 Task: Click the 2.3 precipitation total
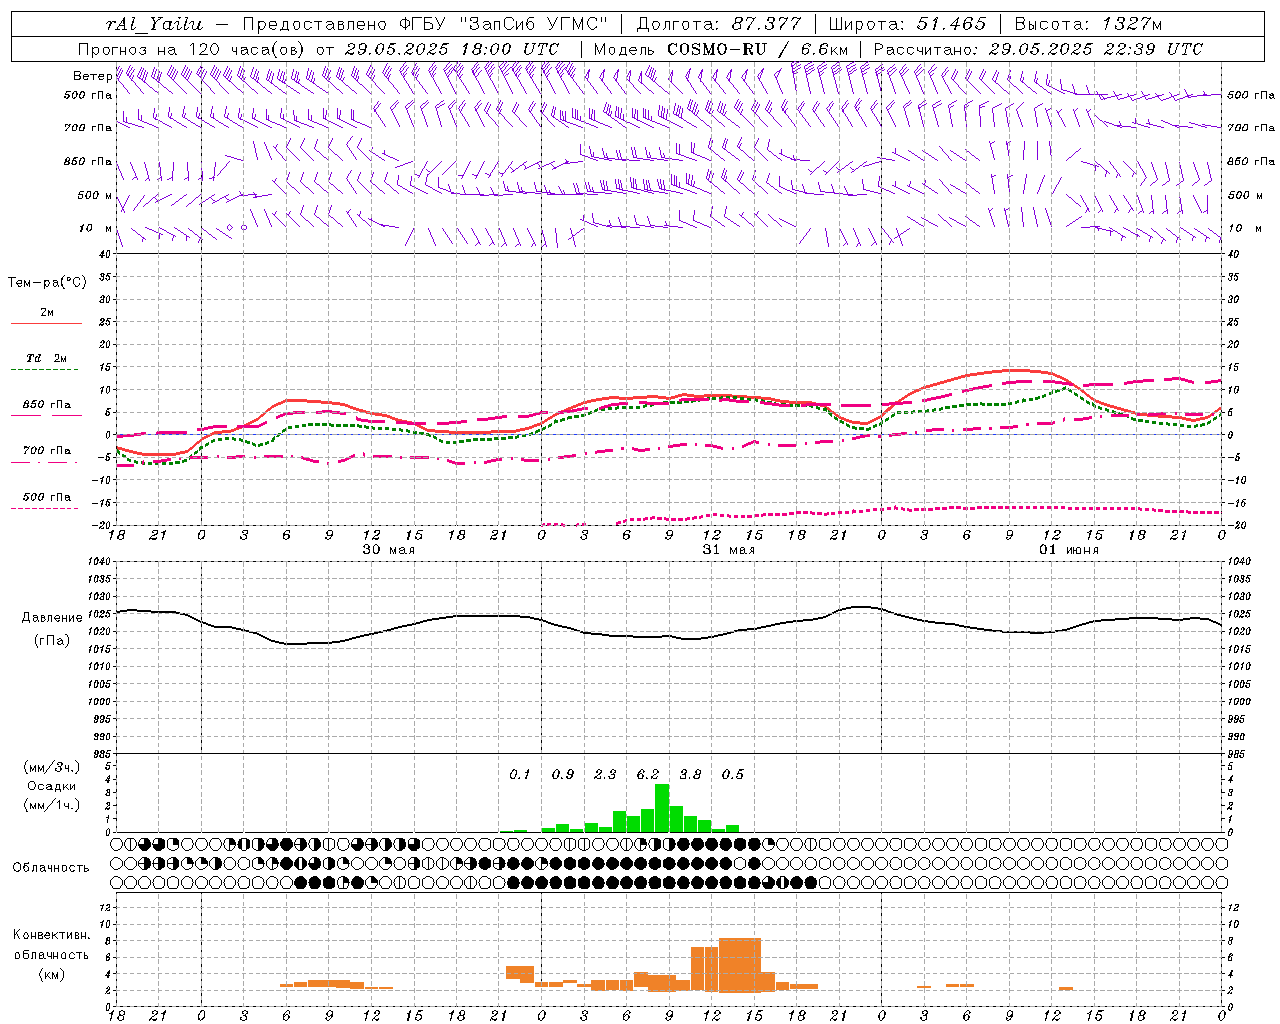point(605,774)
